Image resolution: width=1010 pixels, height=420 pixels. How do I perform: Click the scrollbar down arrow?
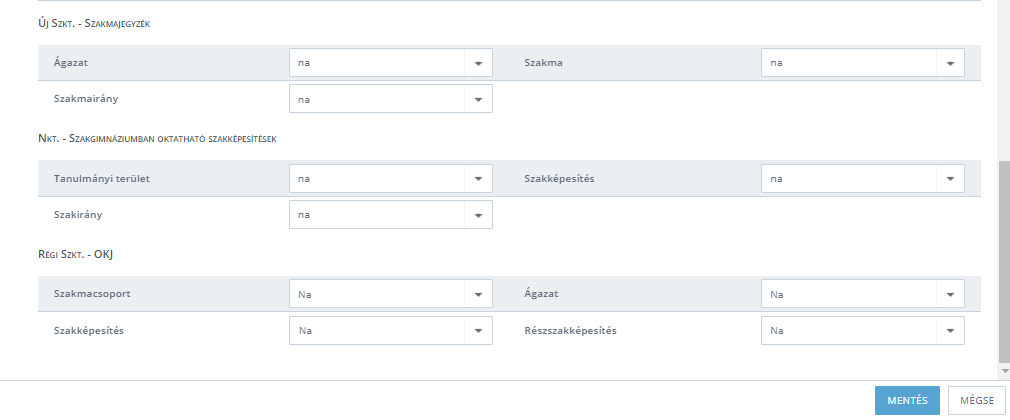(1005, 371)
